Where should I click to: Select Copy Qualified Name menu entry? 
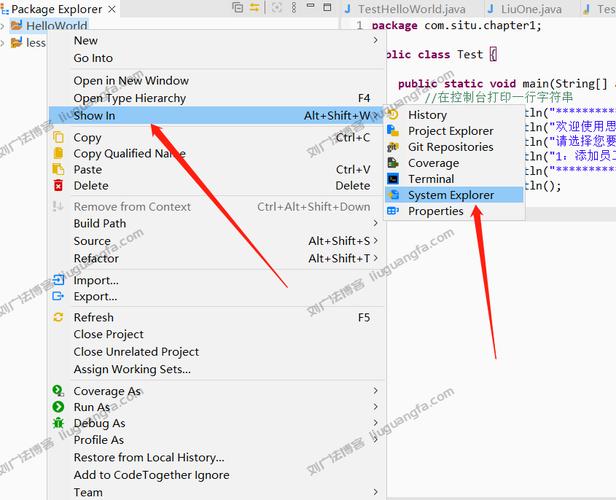click(129, 153)
